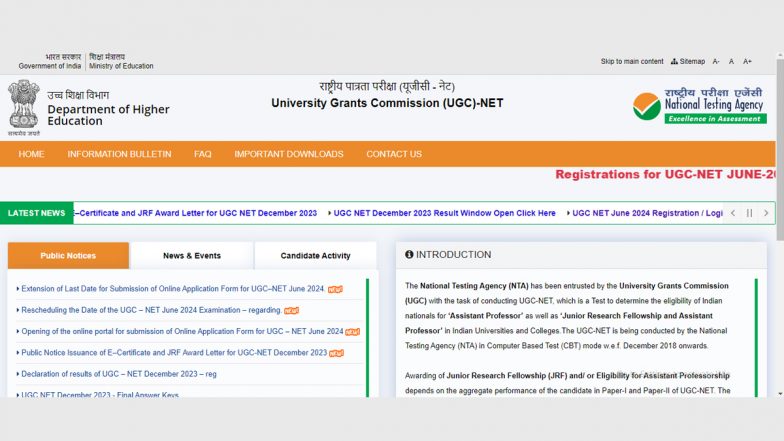
Task: Click the National Testing Agency logo
Action: click(x=700, y=106)
